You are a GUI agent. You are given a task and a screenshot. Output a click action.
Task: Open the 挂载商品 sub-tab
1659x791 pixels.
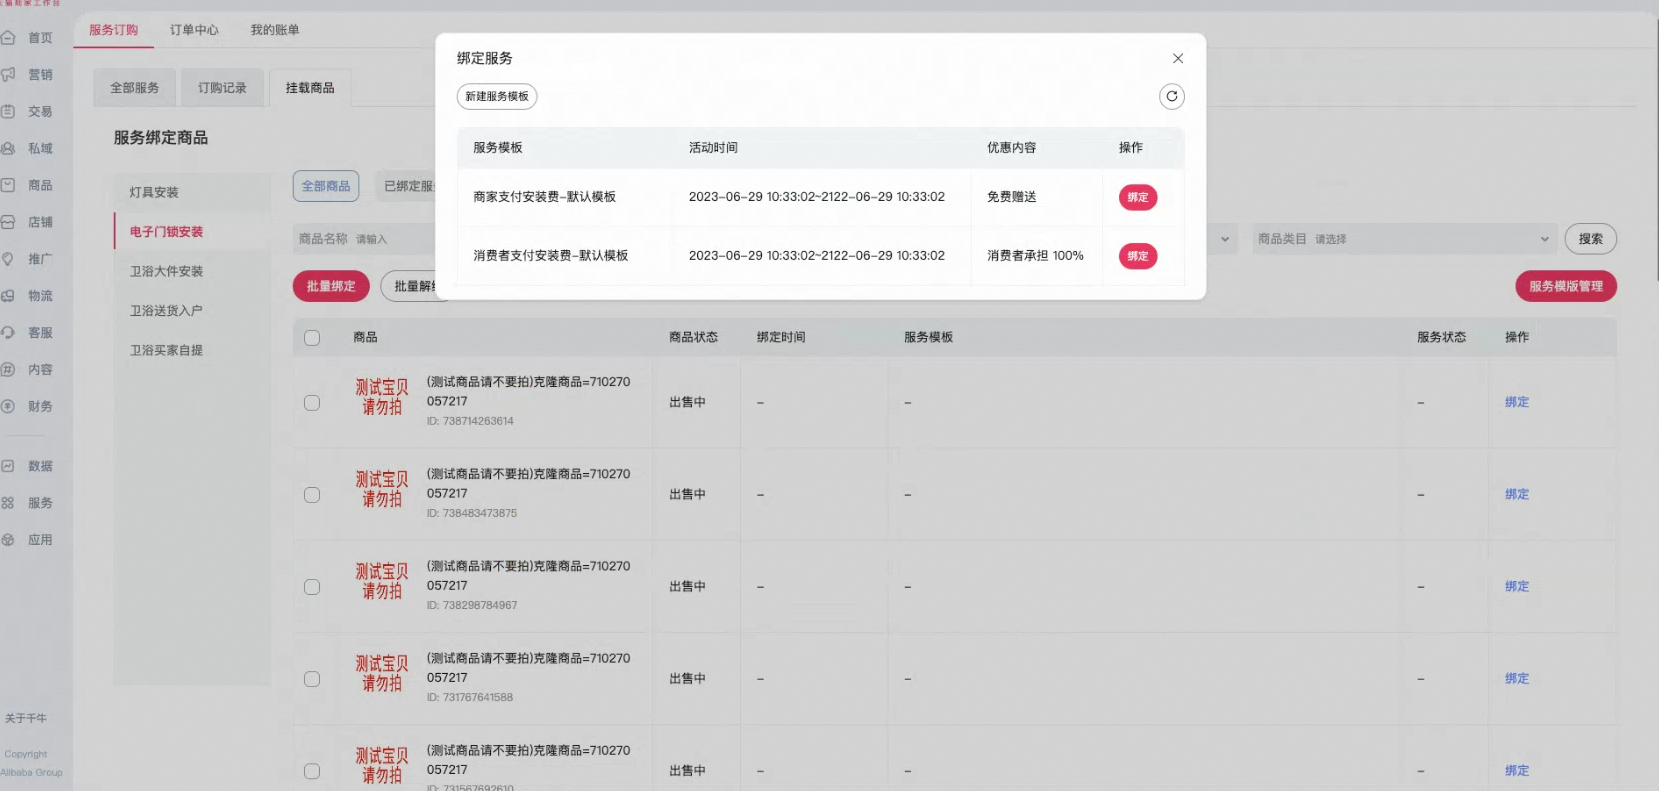(310, 88)
